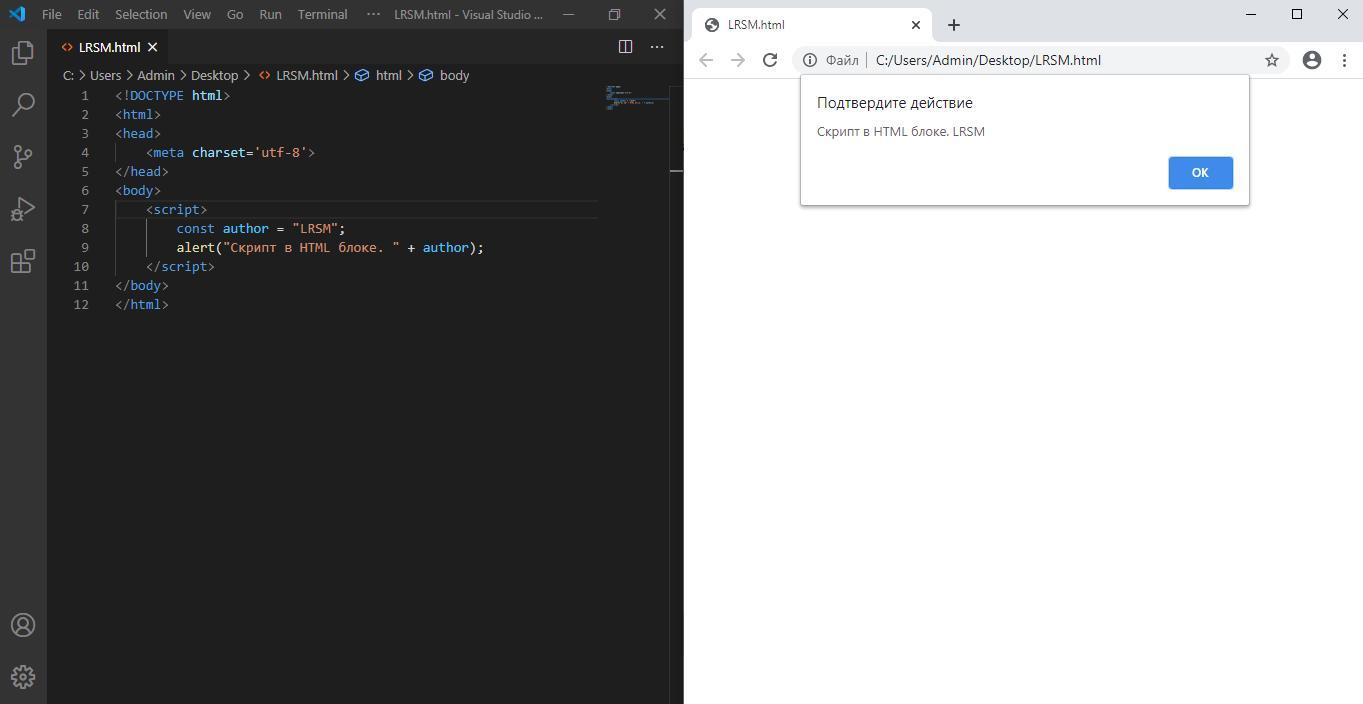The image size is (1363, 704).
Task: Click the Desktop breadcrumb segment
Action: coord(215,75)
